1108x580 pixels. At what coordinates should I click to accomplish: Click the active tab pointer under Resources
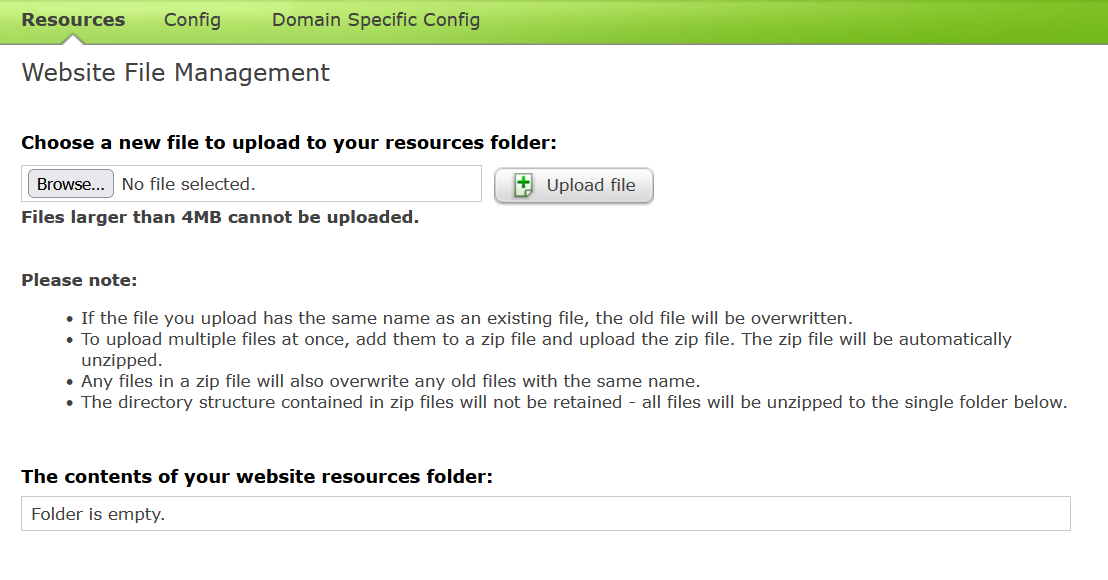pos(73,40)
